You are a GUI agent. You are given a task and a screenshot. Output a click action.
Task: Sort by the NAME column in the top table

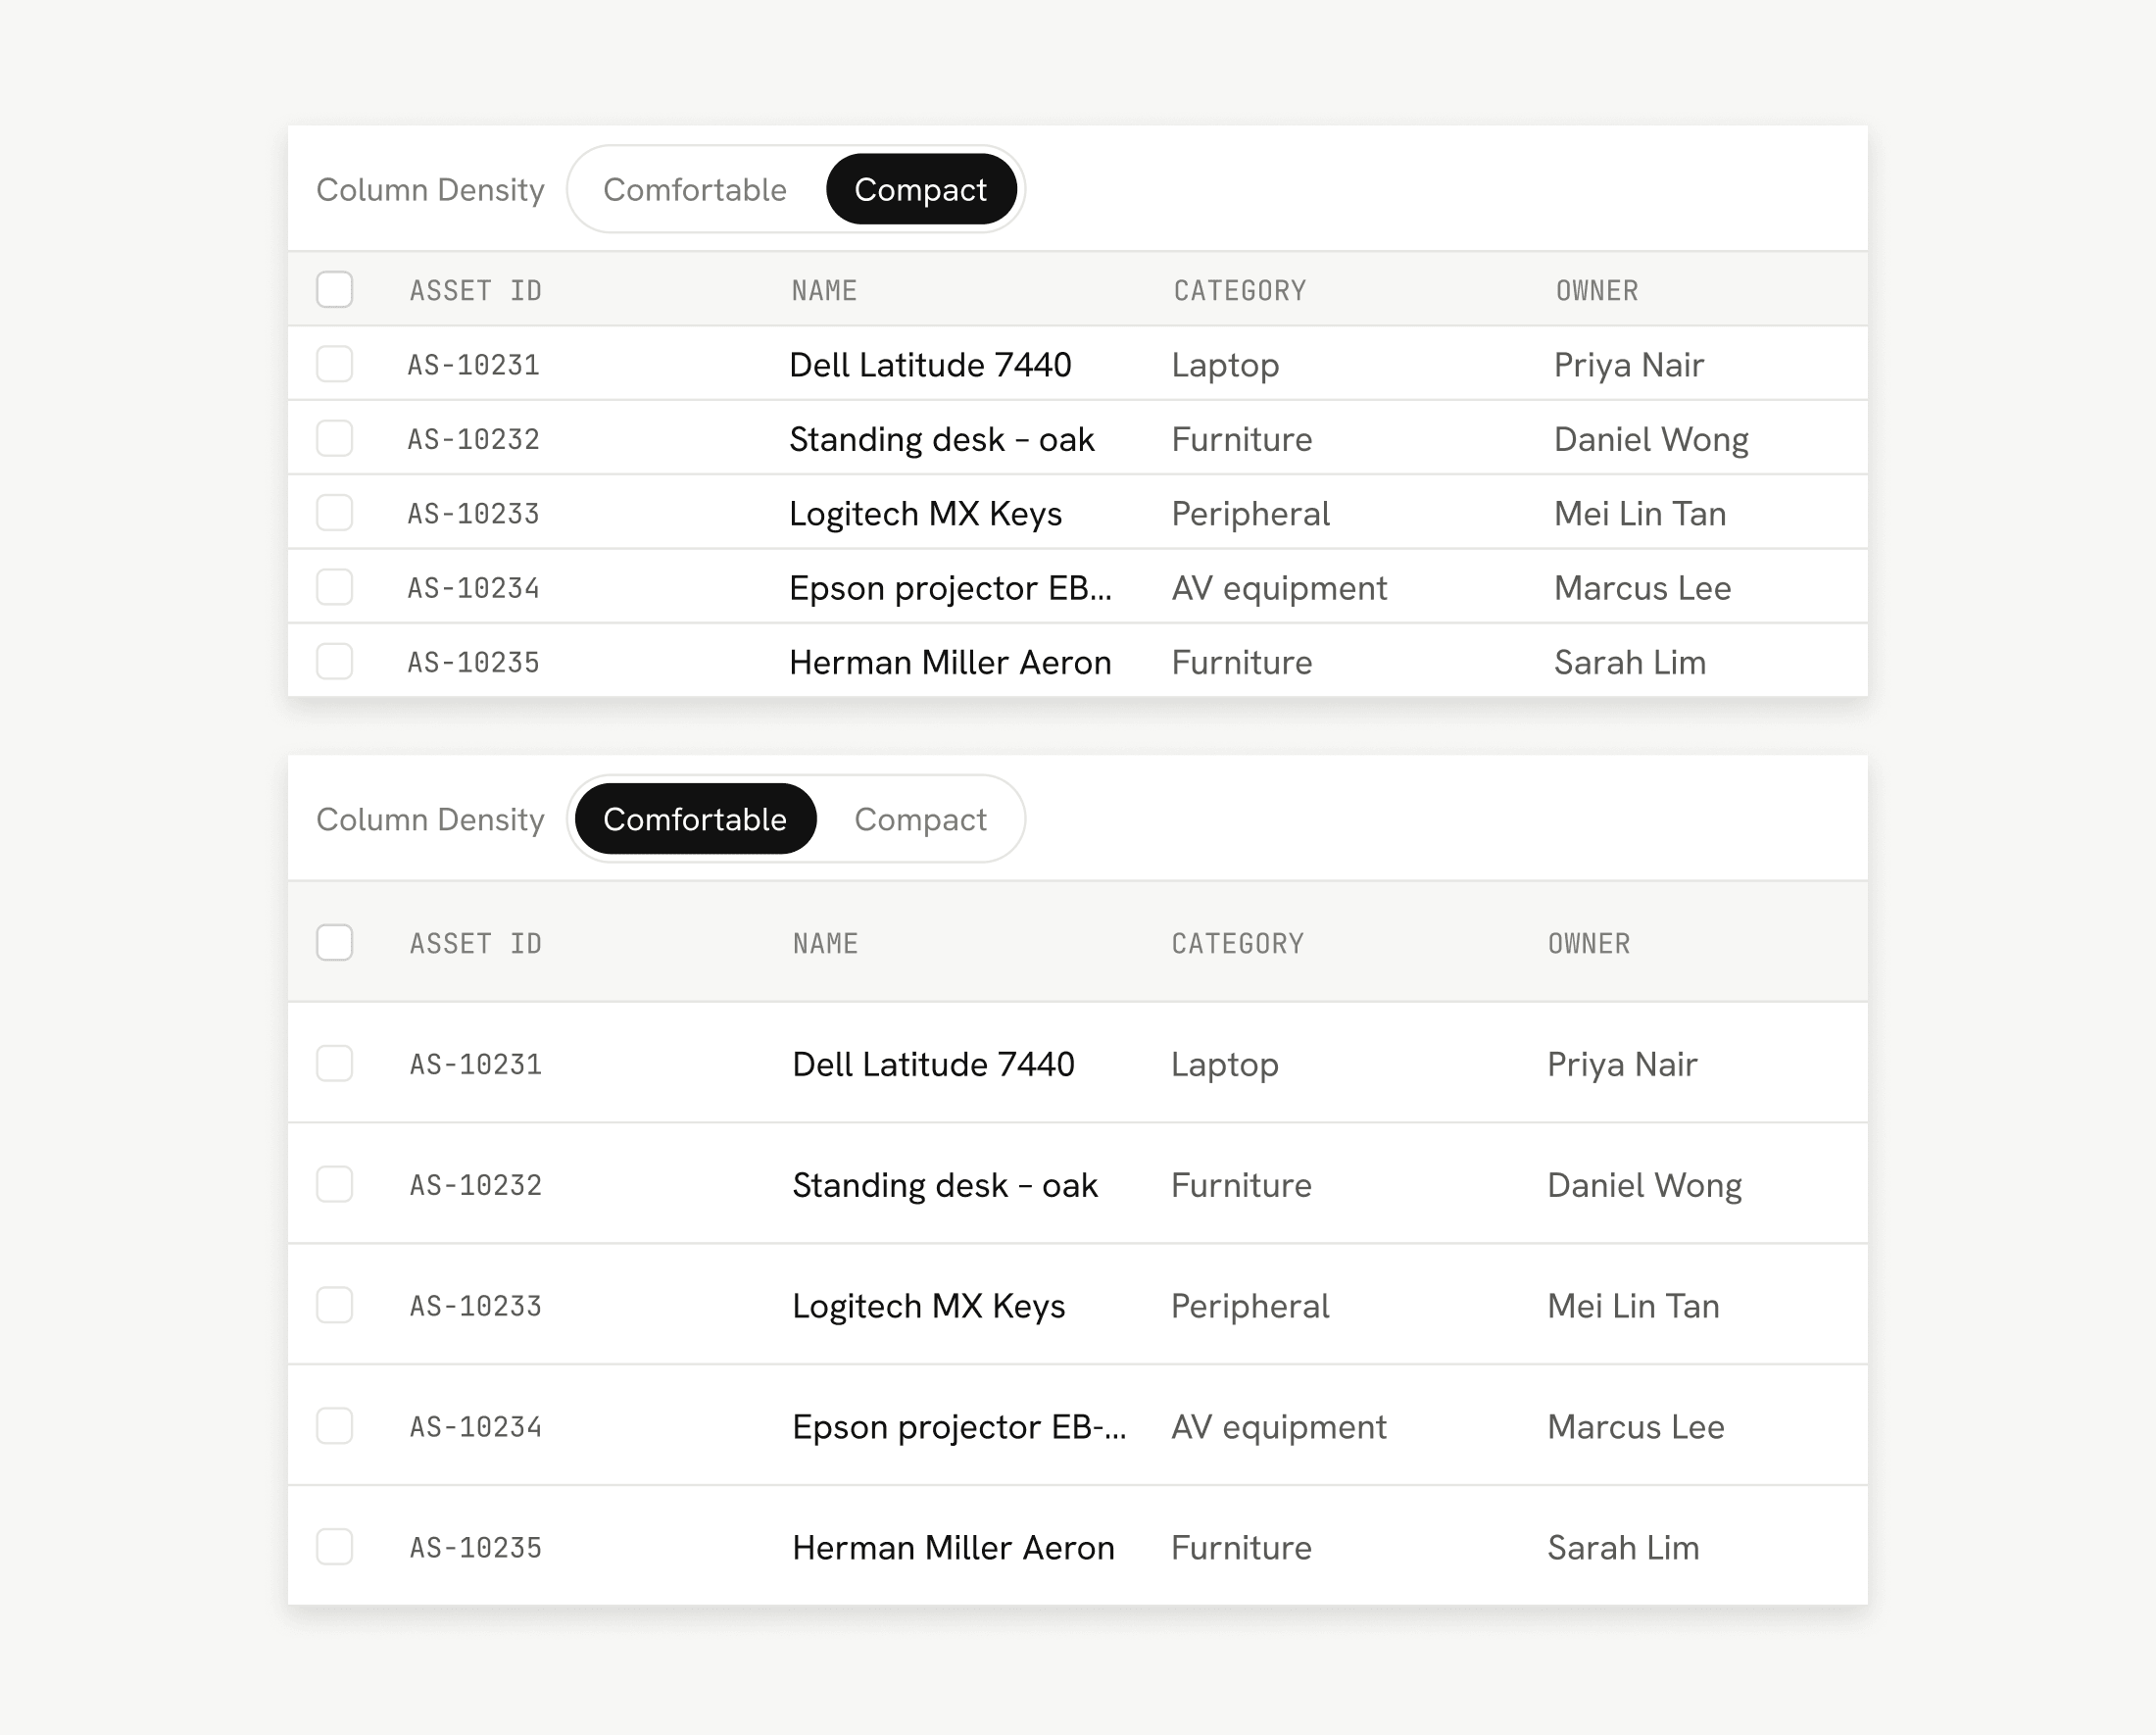pyautogui.click(x=824, y=291)
